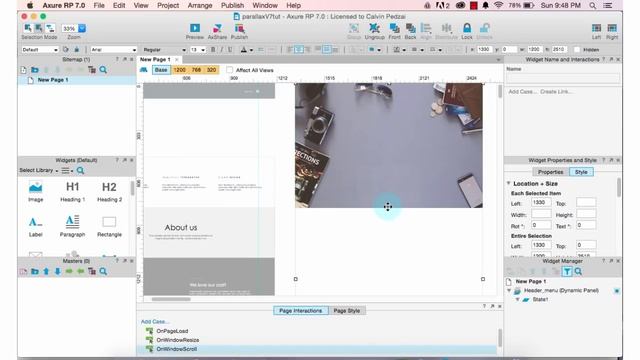Click the widget Name input field
The height and width of the screenshot is (360, 640).
point(563,78)
